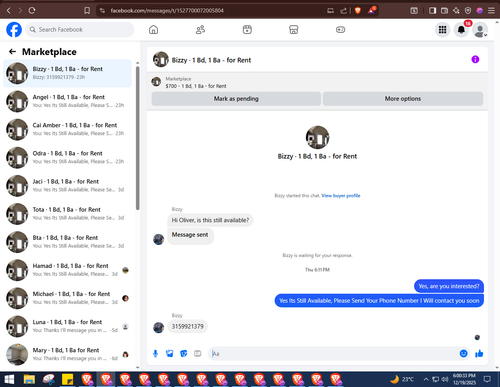Select the Bizzy conversation in the list
Screen dimensions: 500x387
click(x=67, y=73)
